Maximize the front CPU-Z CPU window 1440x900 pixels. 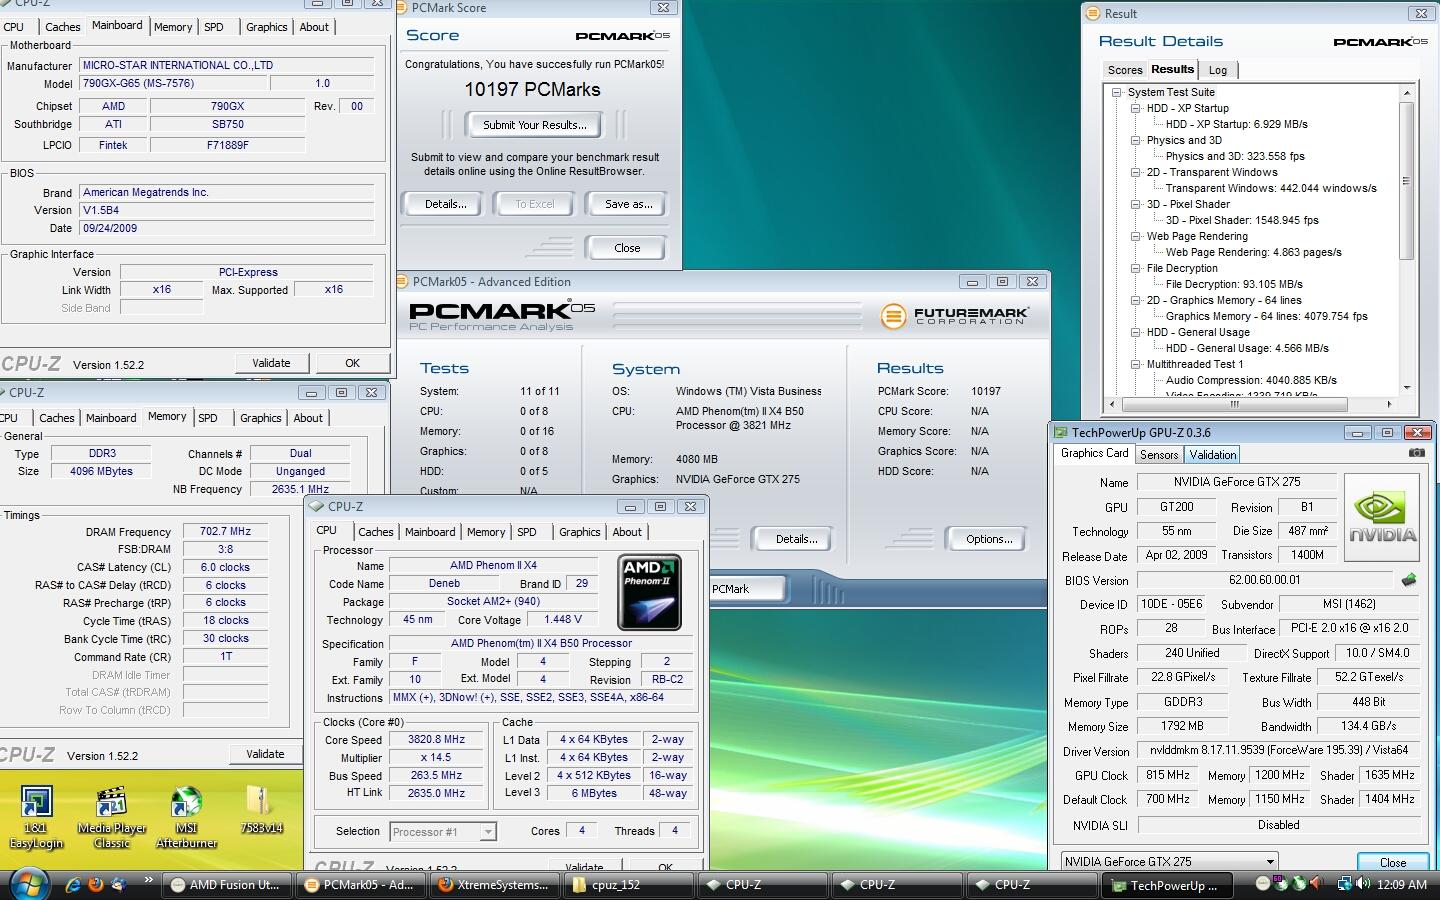click(x=659, y=507)
